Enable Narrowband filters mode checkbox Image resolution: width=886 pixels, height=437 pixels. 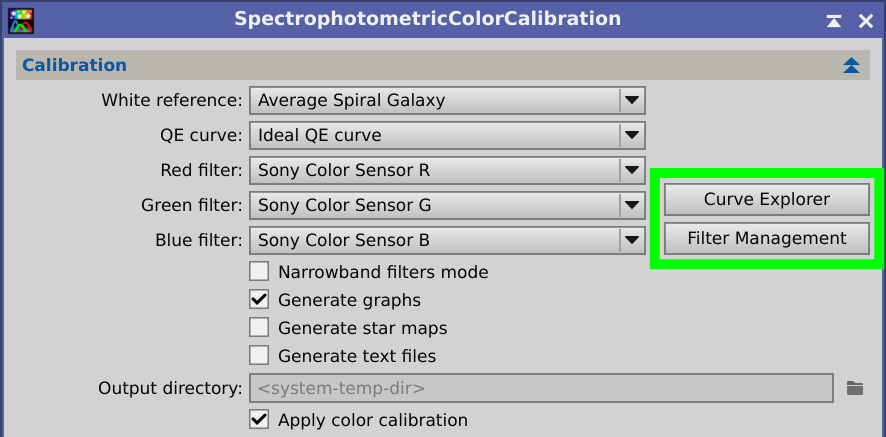(259, 272)
